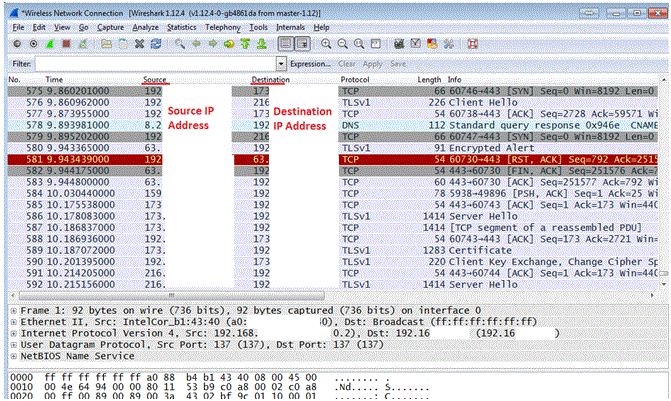Jump to the first packet
671x401 pixels.
[x=245, y=44]
